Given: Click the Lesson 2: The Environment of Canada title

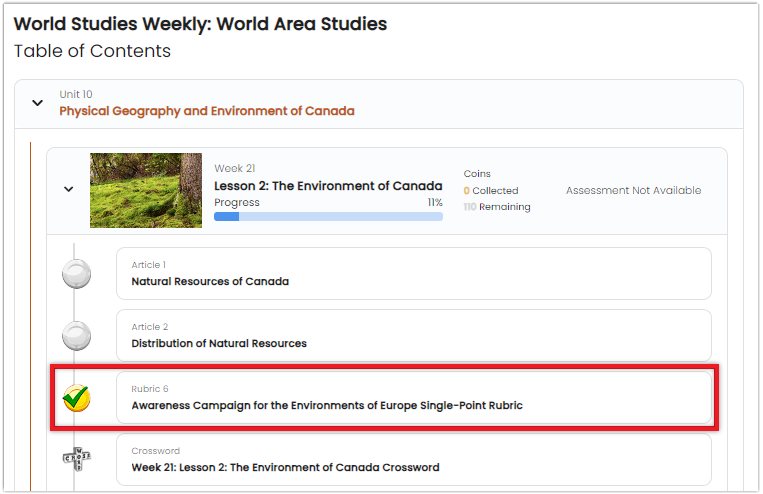Looking at the screenshot, I should pos(328,186).
